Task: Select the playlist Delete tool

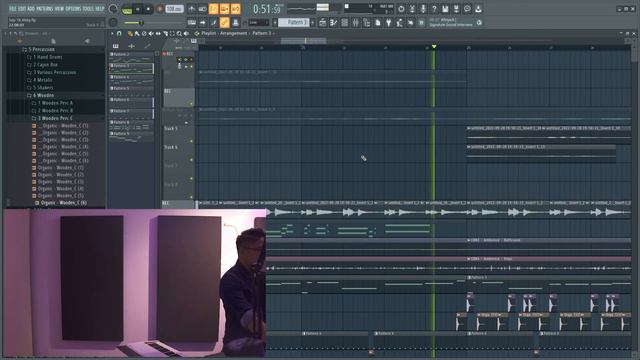Action: [x=144, y=33]
